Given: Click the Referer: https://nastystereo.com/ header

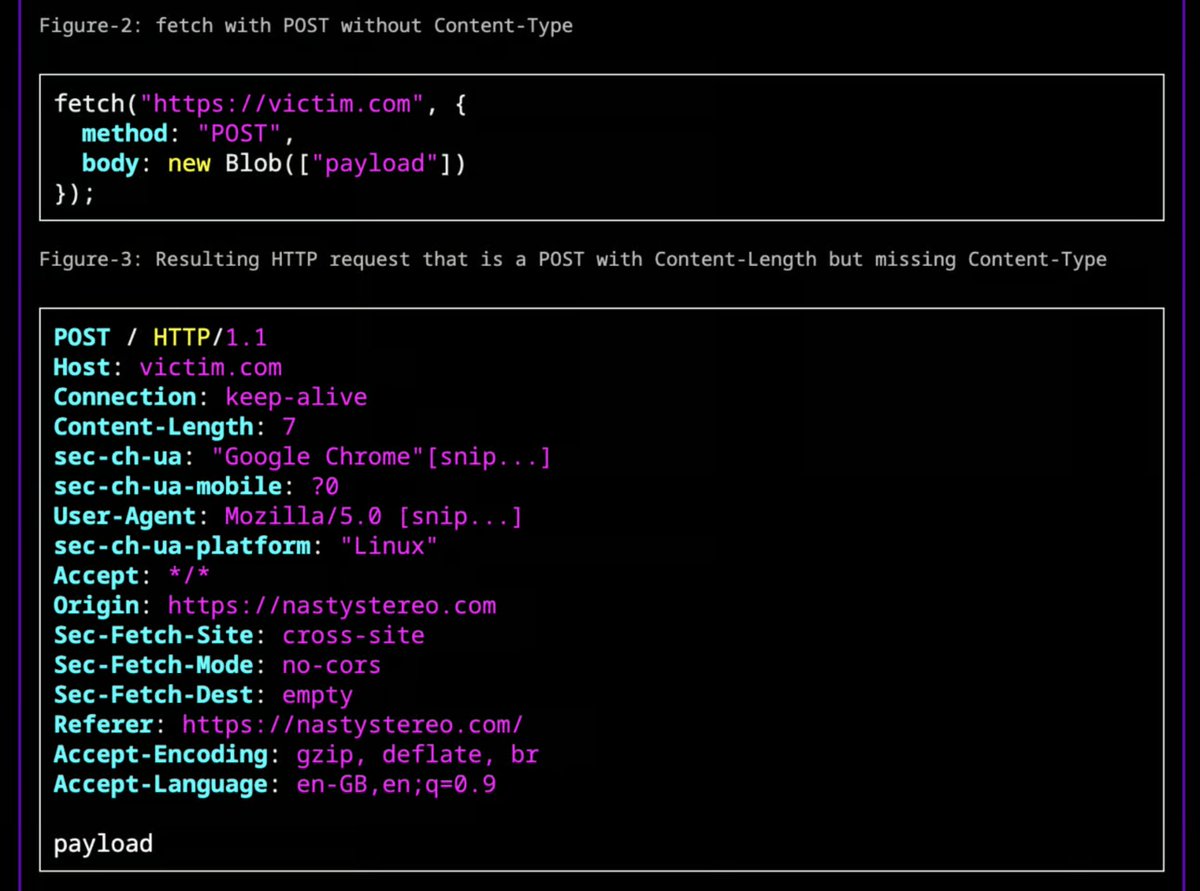Looking at the screenshot, I should [x=289, y=725].
